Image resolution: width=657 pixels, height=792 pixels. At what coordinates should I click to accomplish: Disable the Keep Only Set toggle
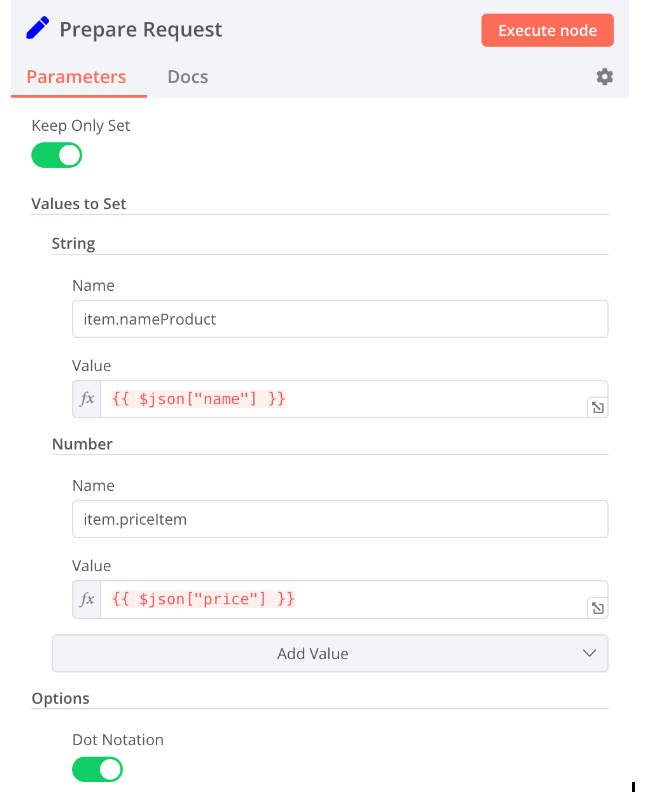57,155
